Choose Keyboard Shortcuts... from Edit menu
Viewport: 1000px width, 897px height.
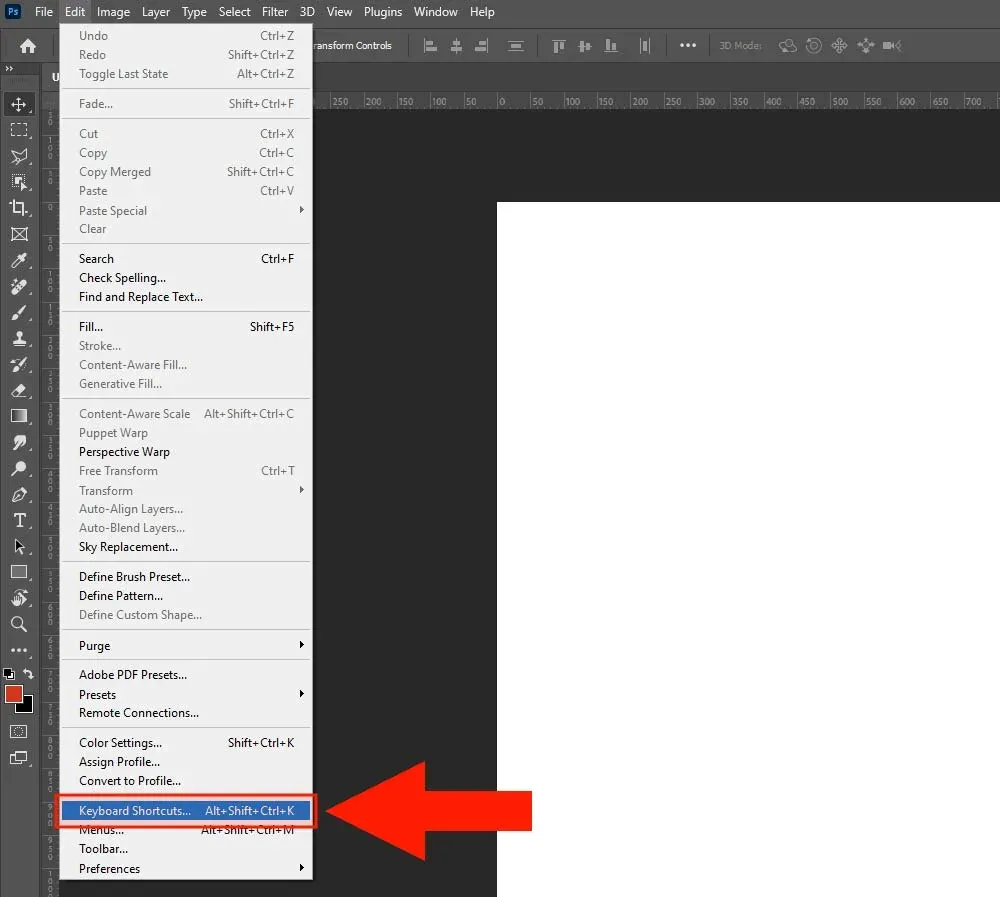[186, 811]
